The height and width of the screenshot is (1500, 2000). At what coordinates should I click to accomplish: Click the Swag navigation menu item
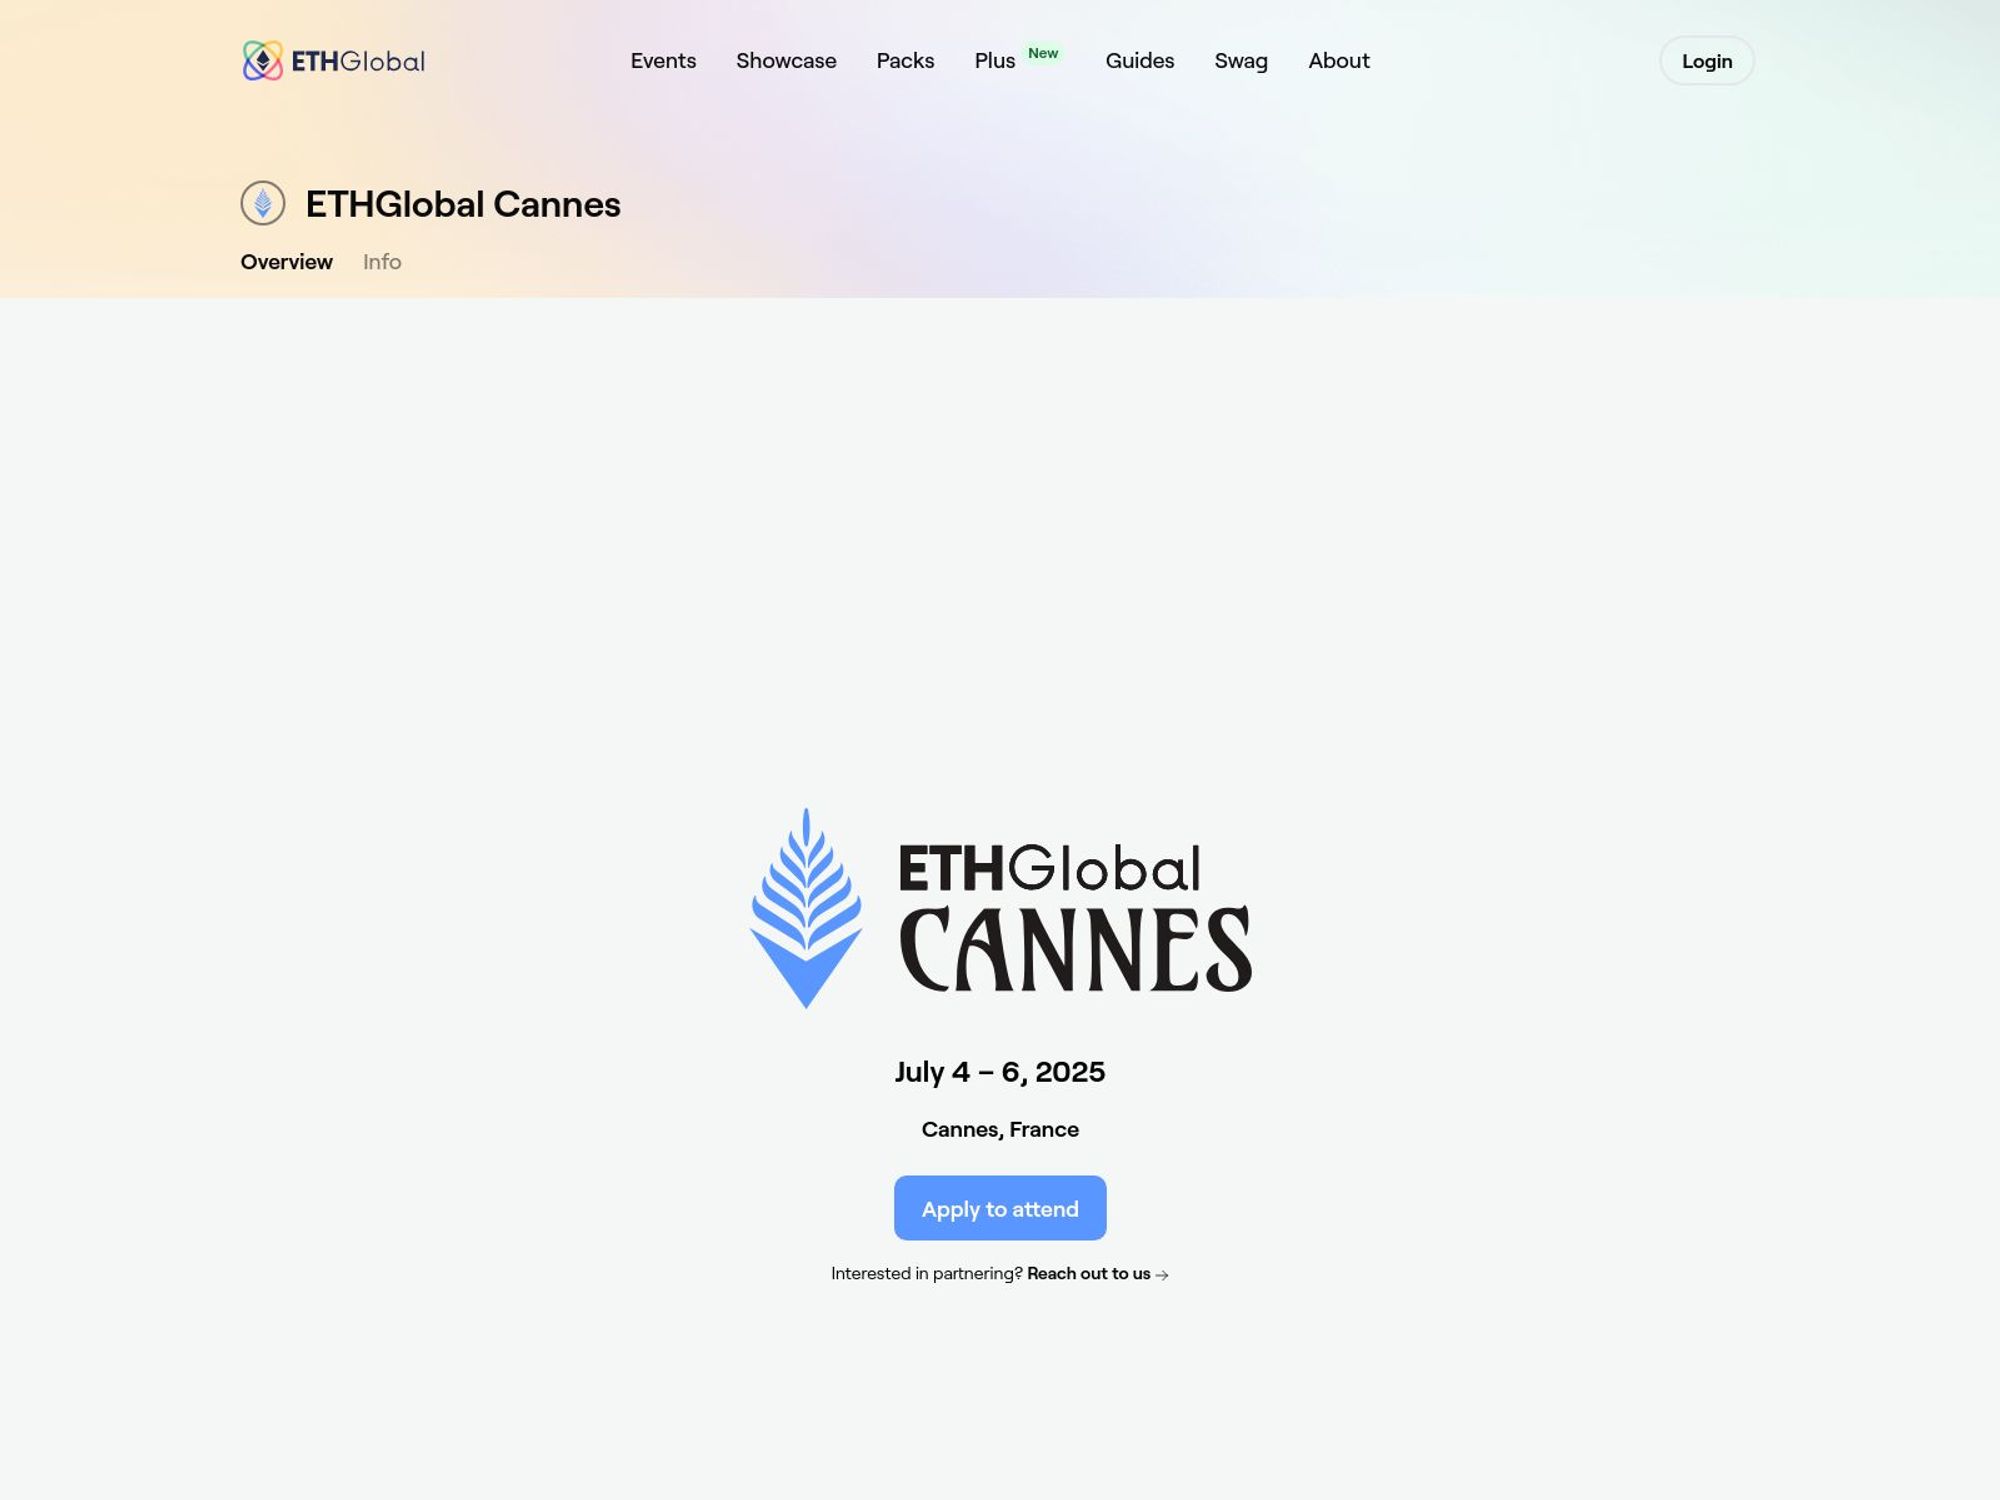click(1241, 60)
